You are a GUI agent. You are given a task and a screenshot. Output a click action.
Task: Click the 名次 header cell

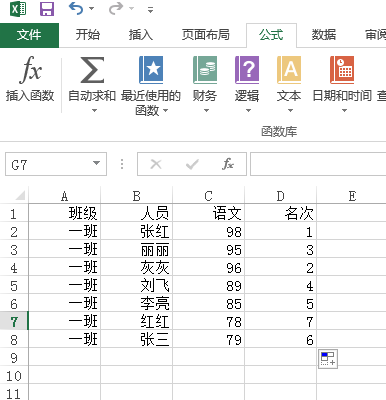point(281,213)
